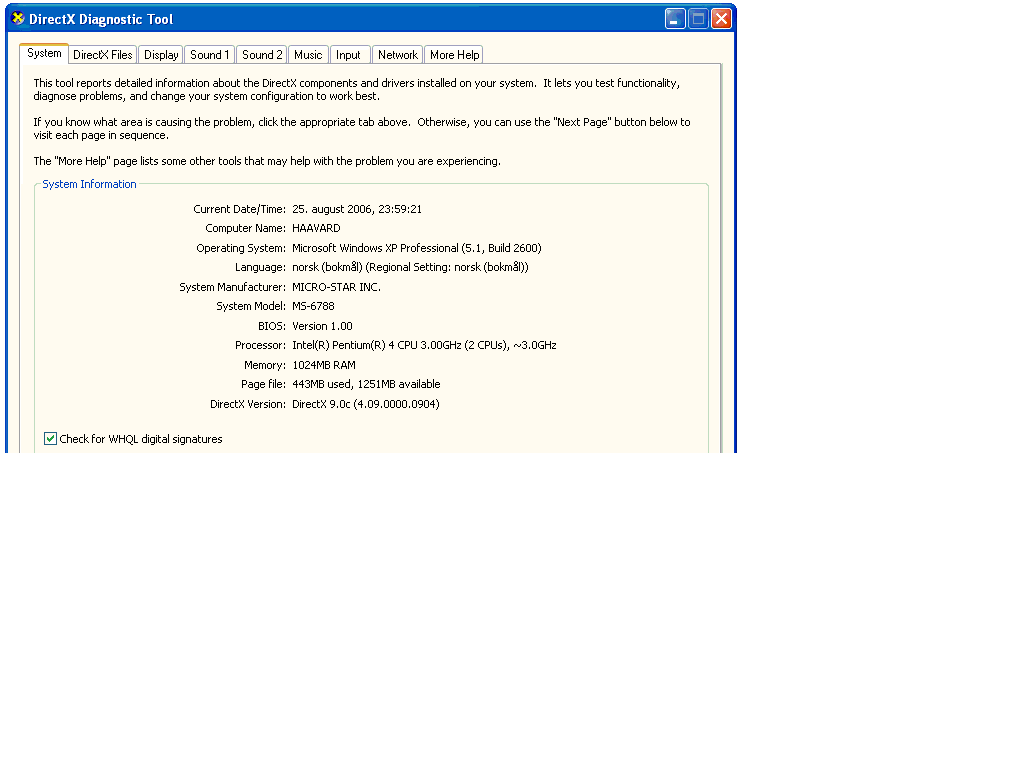
Task: Open the Music tab
Action: [x=308, y=55]
